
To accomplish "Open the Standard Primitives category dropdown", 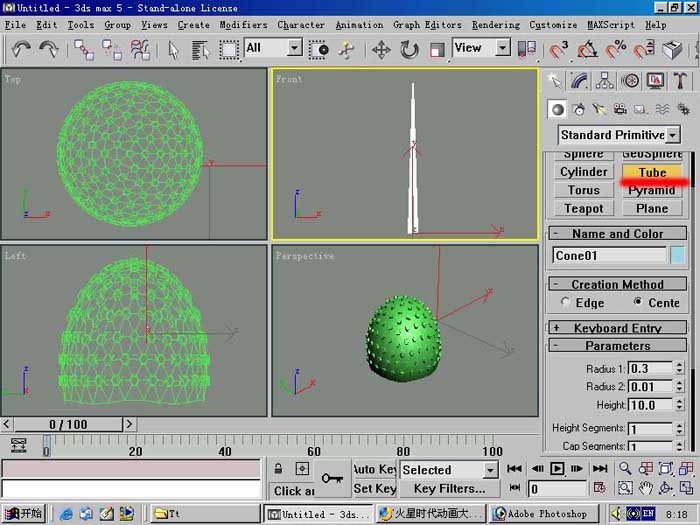I will point(619,135).
